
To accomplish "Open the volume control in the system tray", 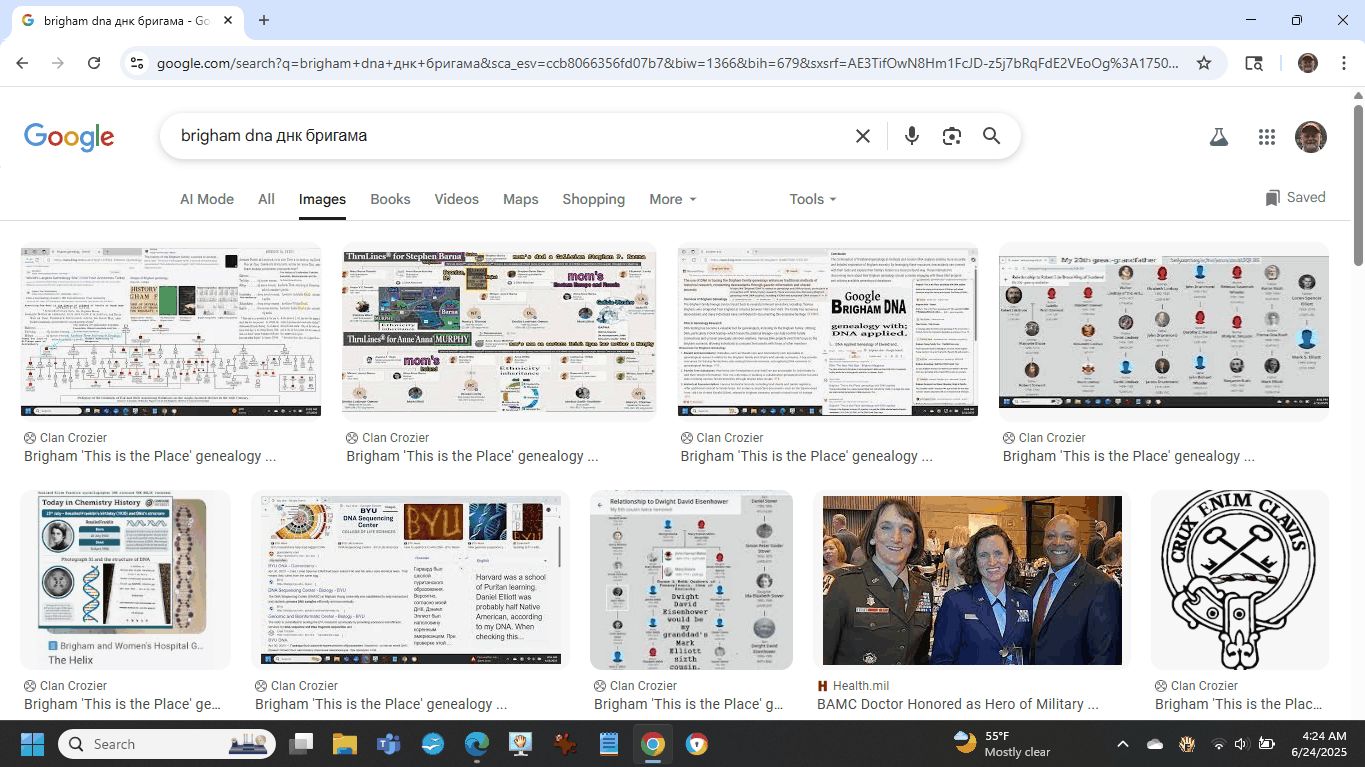I will point(1241,744).
